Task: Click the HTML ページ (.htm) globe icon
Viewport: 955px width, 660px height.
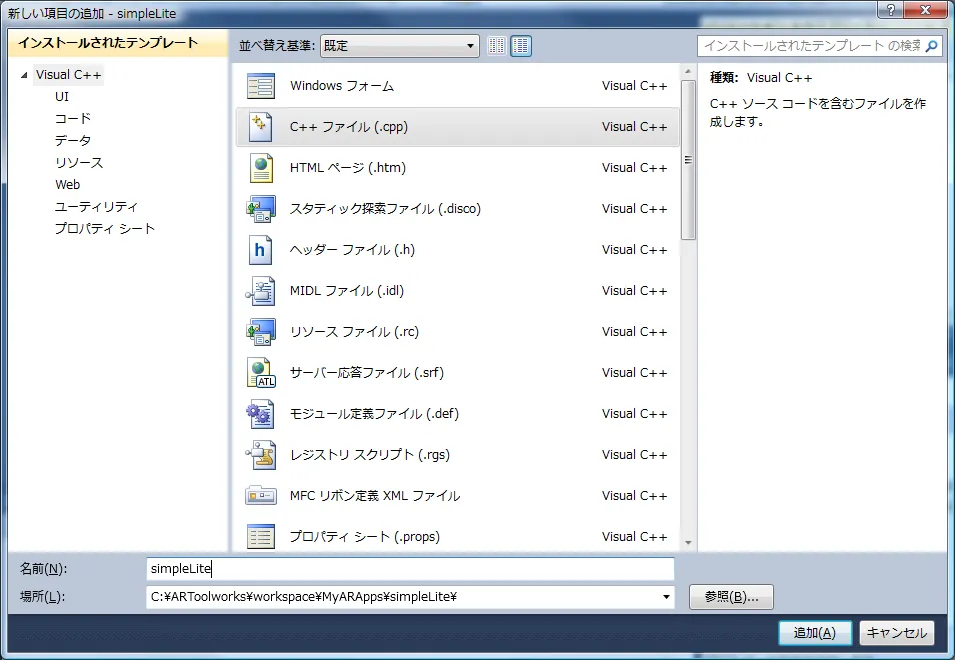Action: pos(261,168)
